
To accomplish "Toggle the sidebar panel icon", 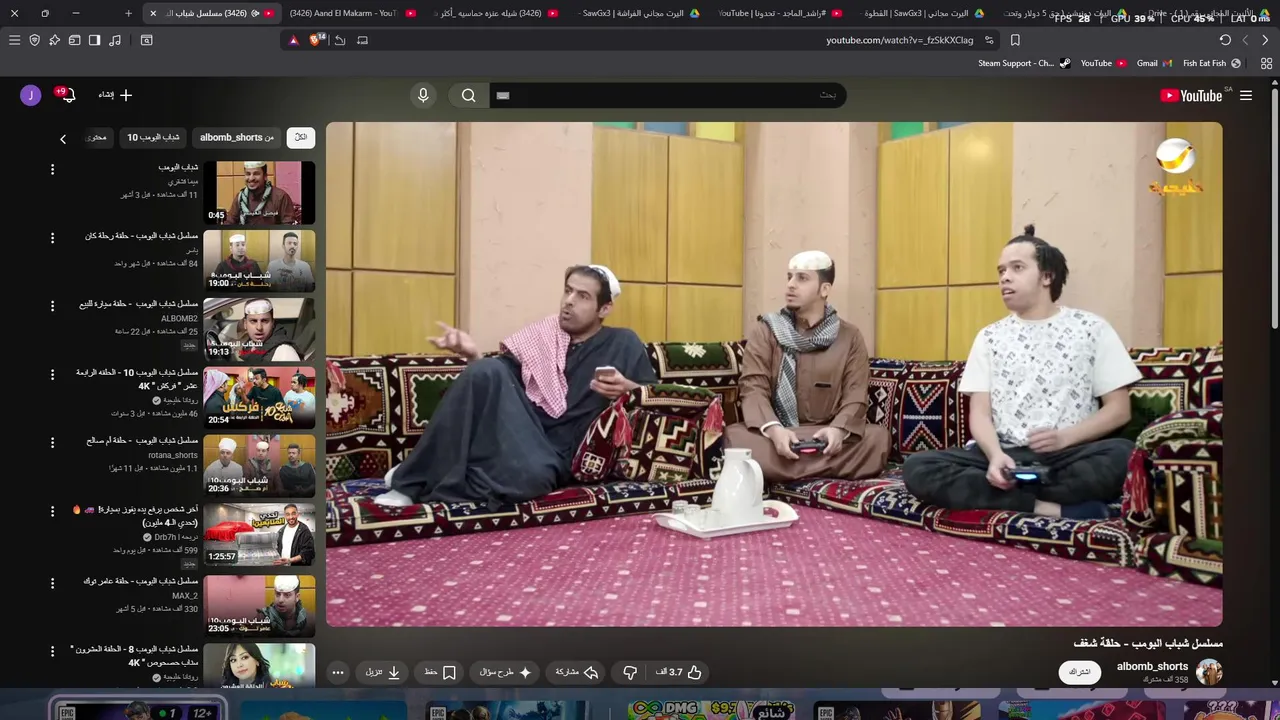I will pyautogui.click(x=94, y=40).
